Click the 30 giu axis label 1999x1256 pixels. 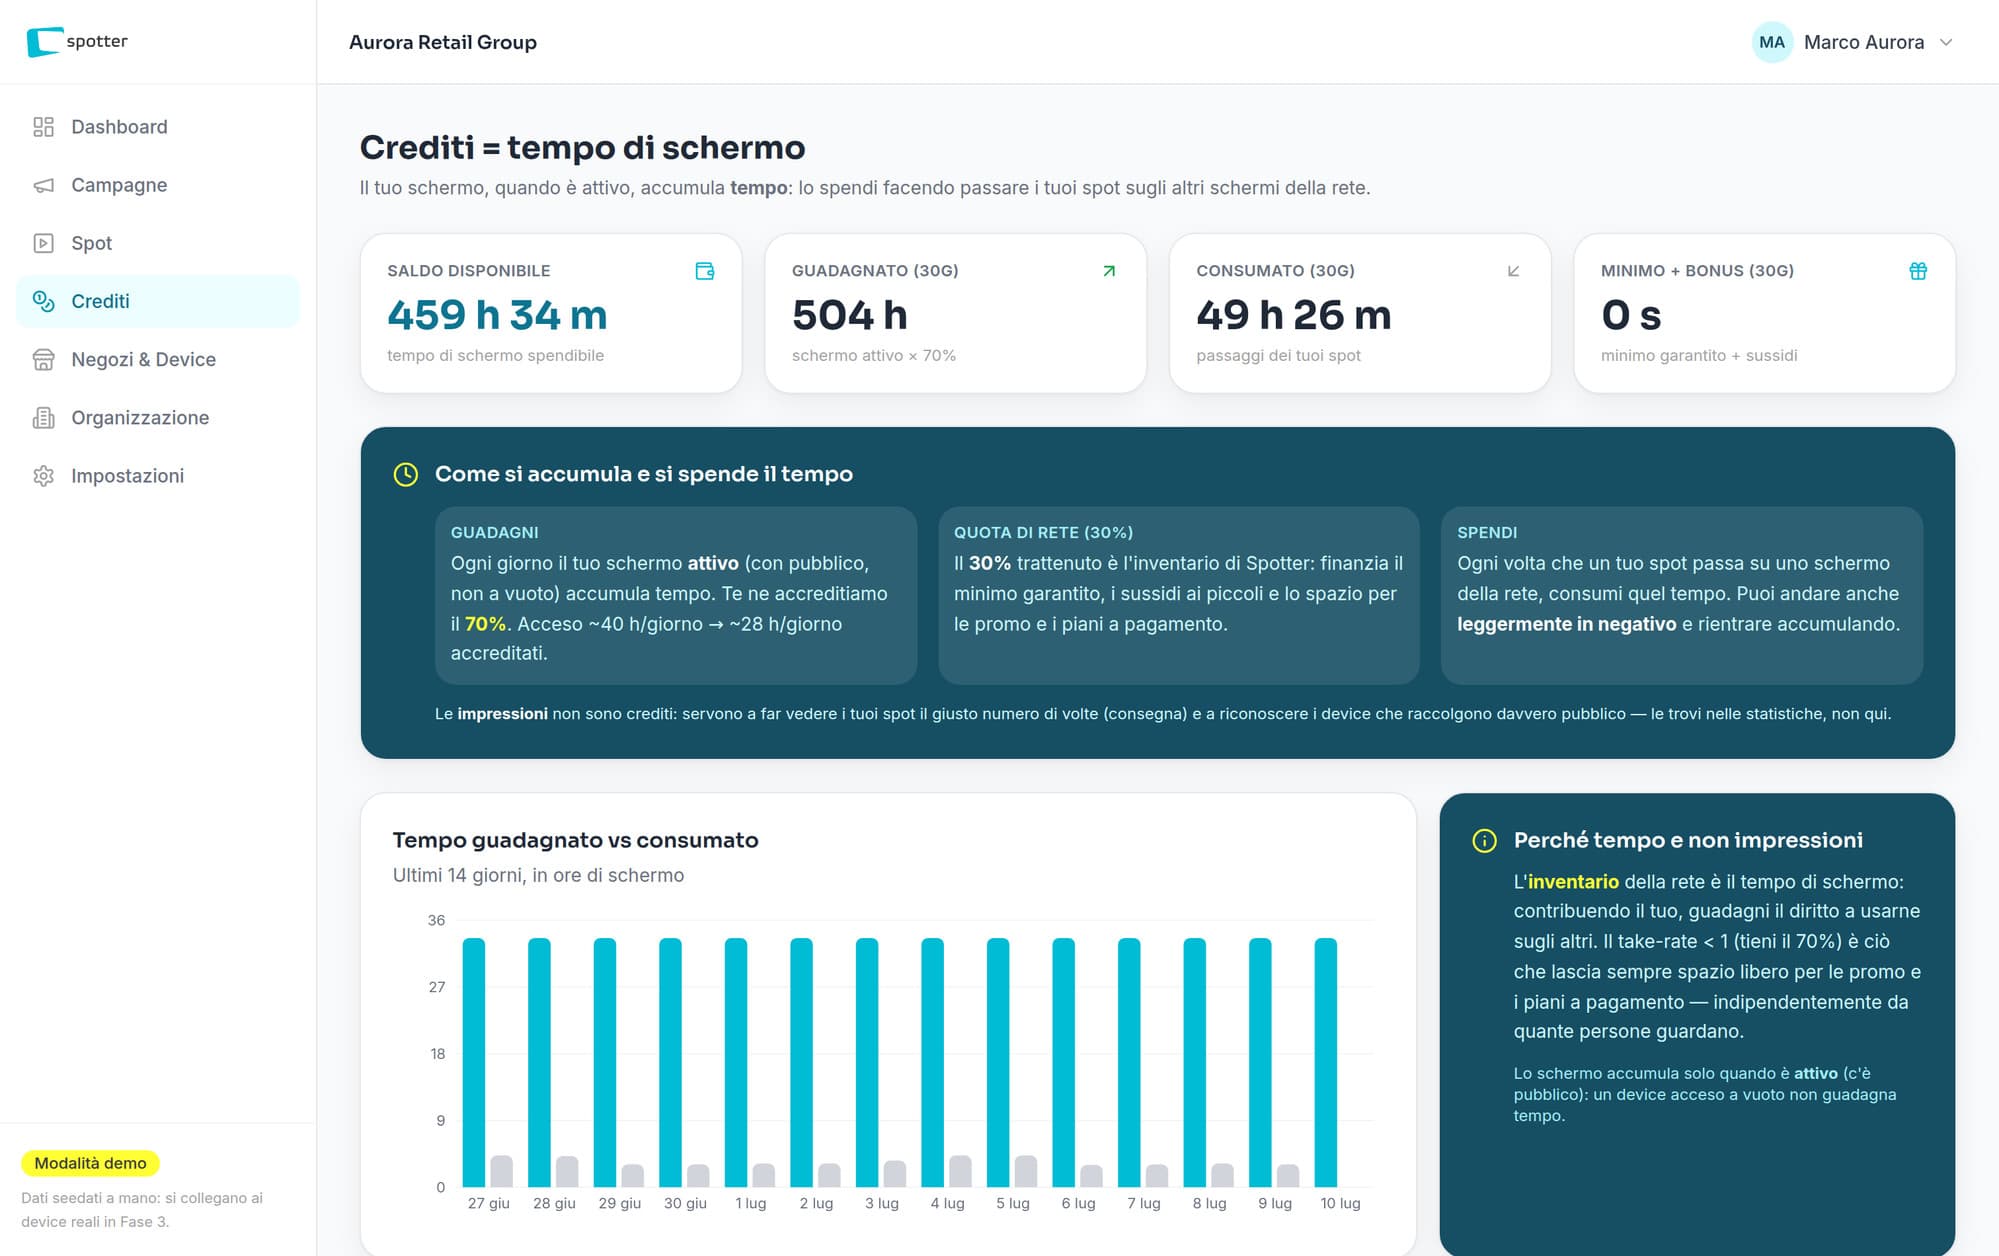pyautogui.click(x=685, y=1203)
